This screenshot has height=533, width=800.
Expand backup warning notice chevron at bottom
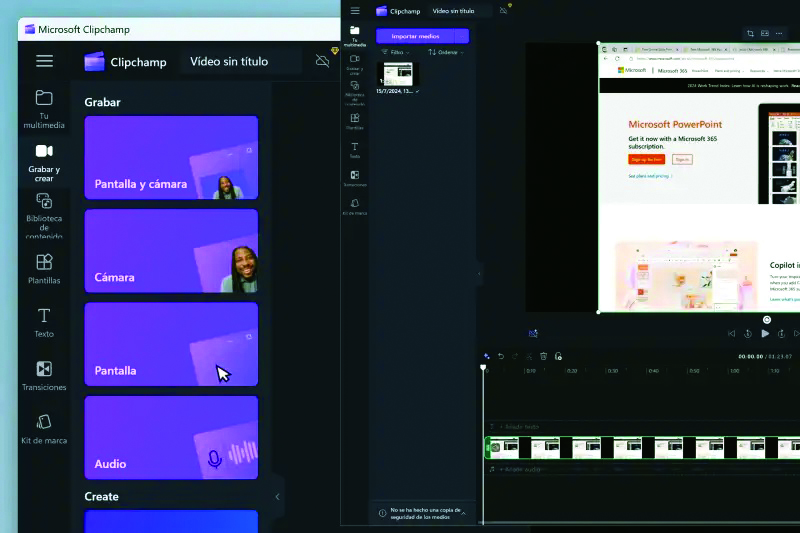click(x=463, y=514)
